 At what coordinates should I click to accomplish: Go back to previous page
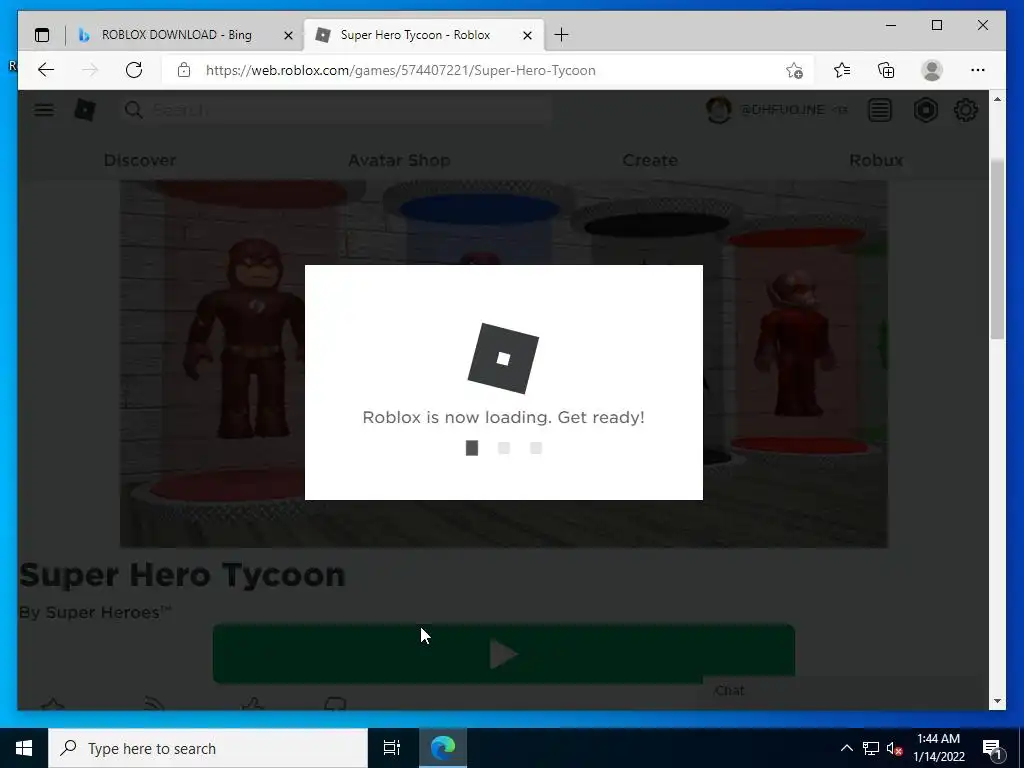pos(45,70)
